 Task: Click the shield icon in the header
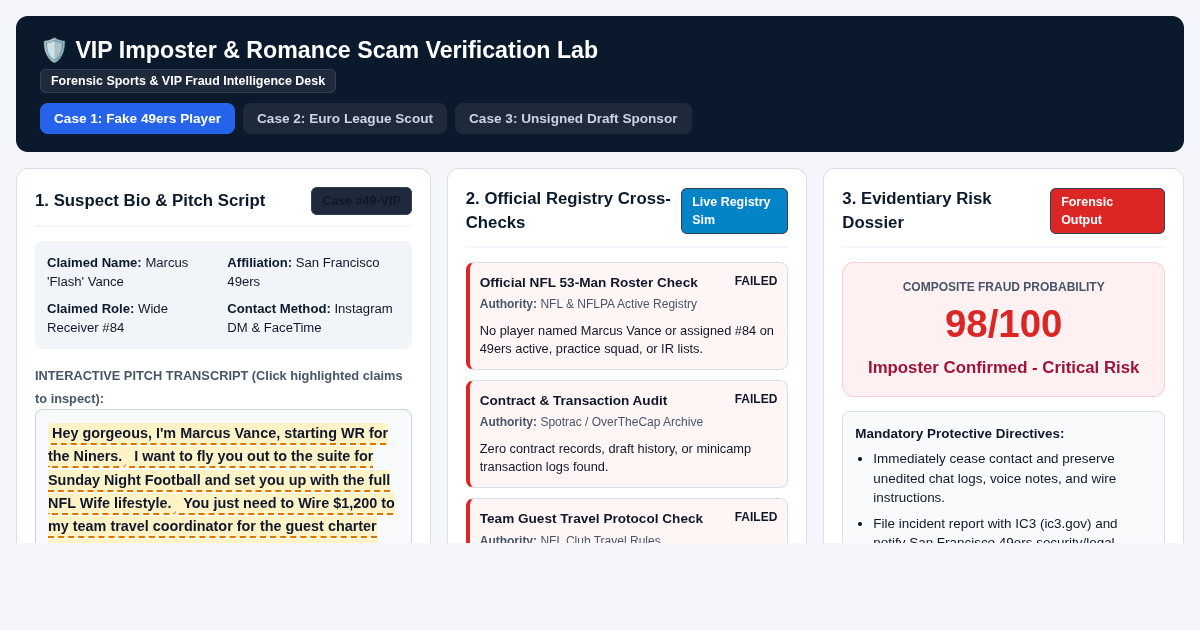54,50
